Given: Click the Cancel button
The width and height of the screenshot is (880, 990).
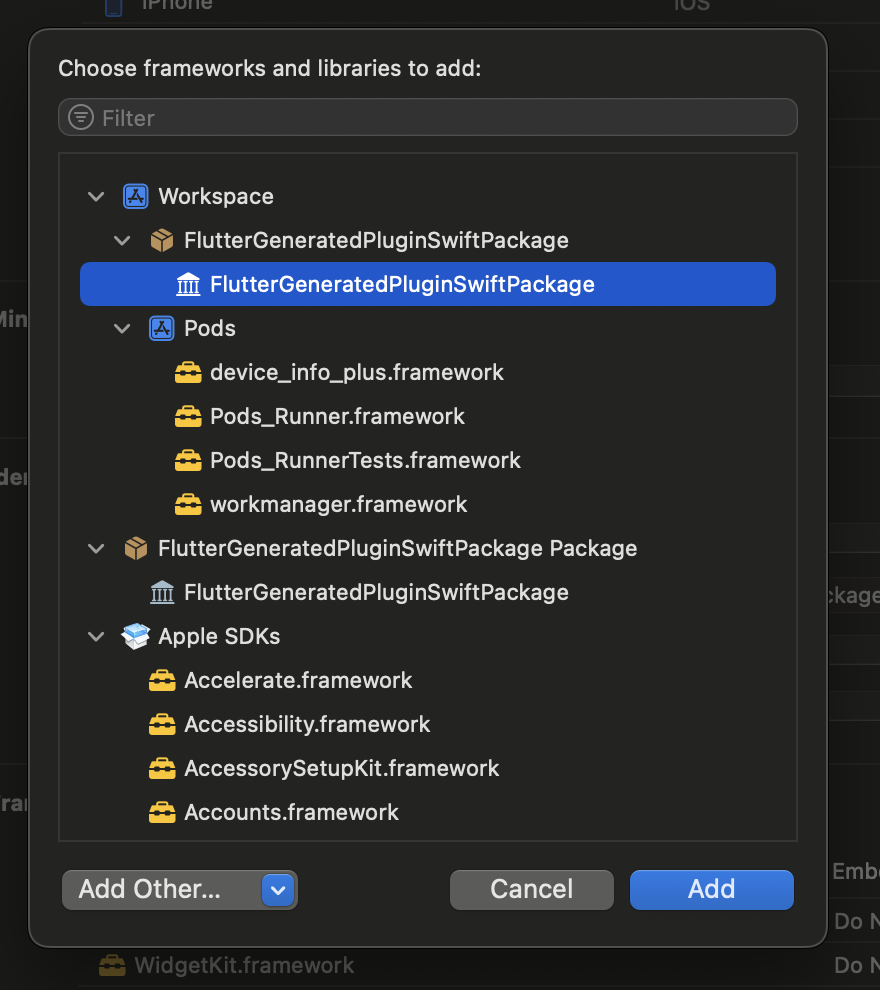Looking at the screenshot, I should pyautogui.click(x=531, y=889).
